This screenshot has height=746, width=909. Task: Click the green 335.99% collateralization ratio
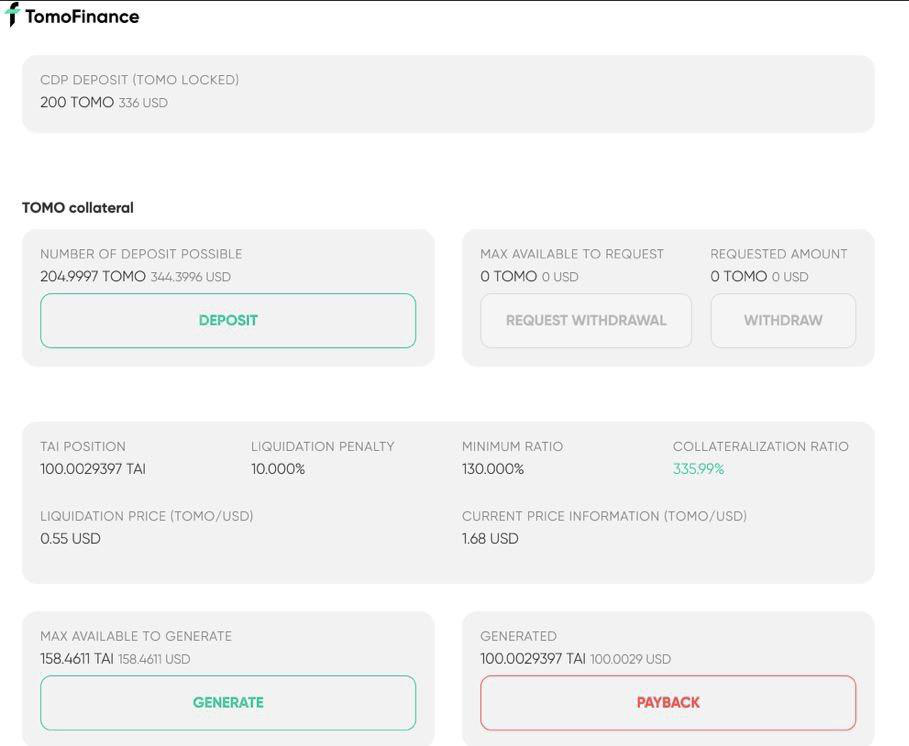[699, 469]
